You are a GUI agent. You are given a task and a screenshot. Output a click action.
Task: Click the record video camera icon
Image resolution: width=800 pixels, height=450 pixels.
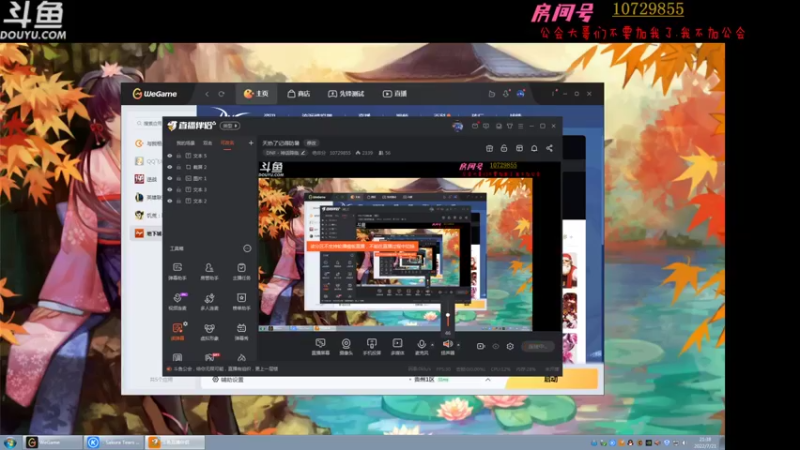pyautogui.click(x=480, y=346)
